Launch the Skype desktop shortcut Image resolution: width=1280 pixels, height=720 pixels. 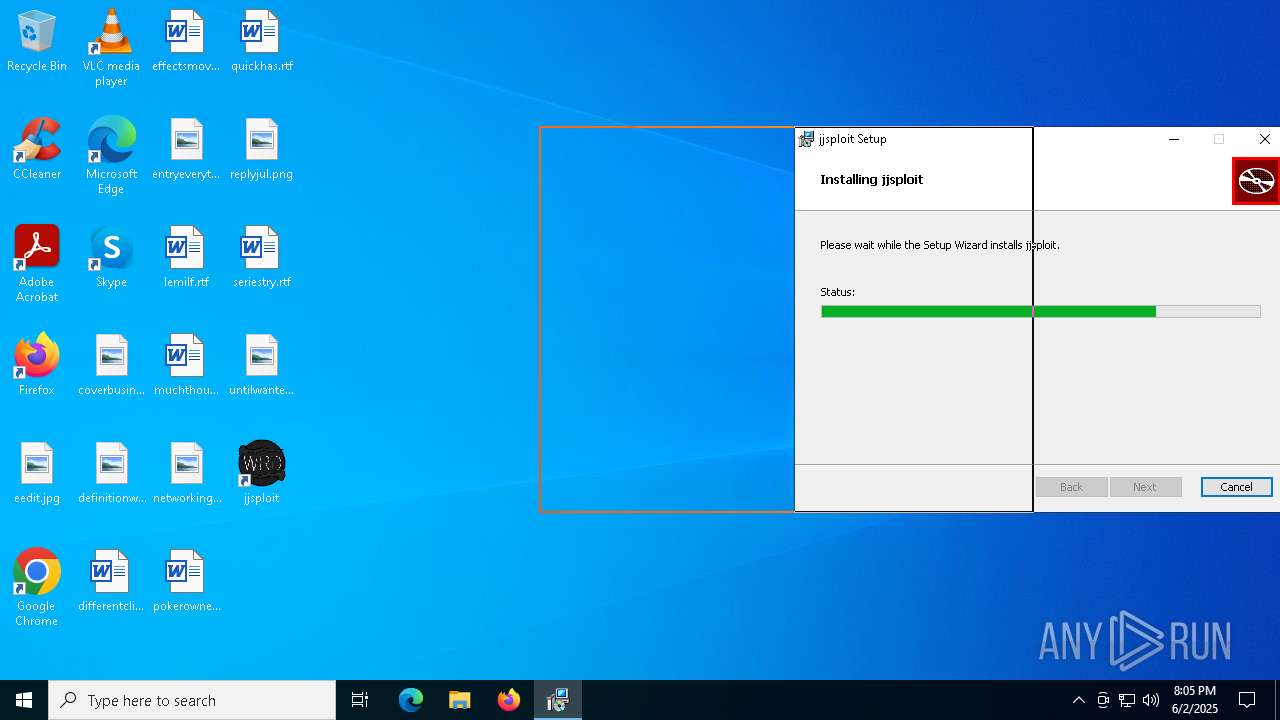pyautogui.click(x=111, y=258)
